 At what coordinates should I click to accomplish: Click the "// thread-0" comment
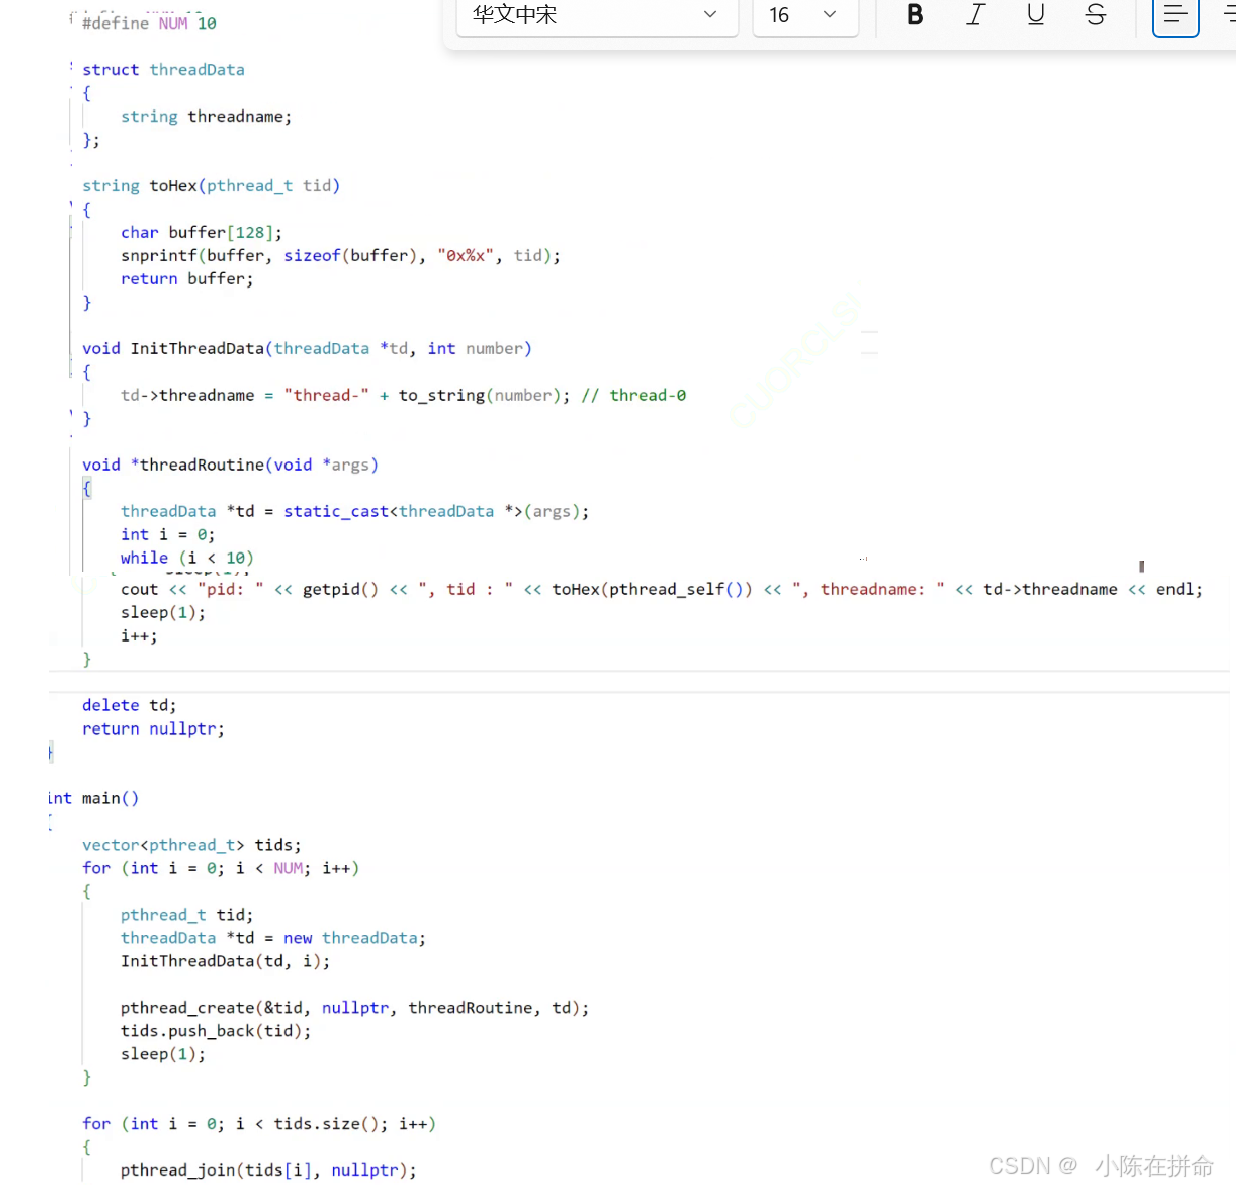tap(634, 396)
